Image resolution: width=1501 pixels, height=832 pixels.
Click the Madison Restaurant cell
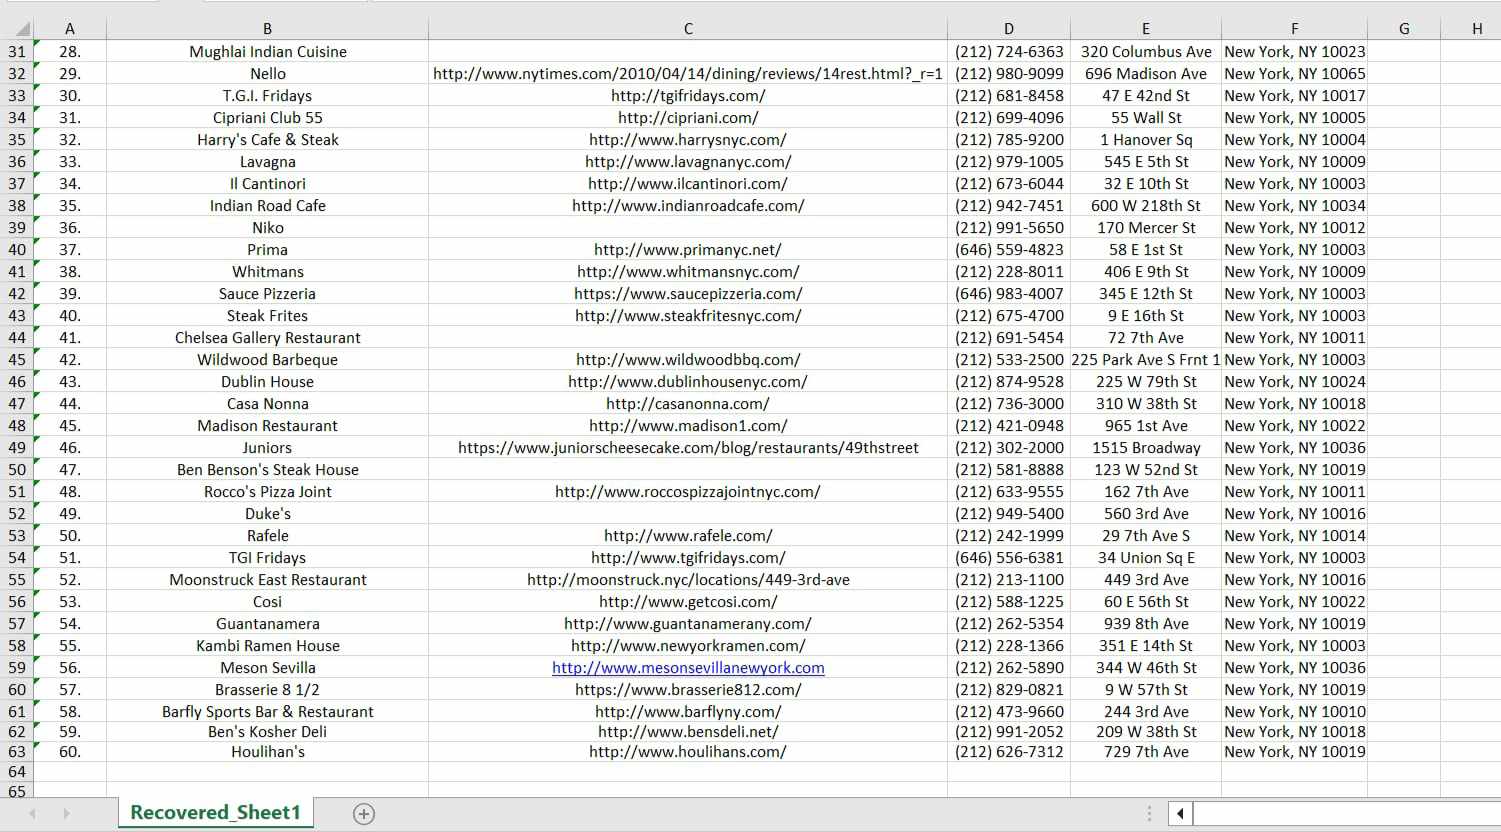click(268, 426)
